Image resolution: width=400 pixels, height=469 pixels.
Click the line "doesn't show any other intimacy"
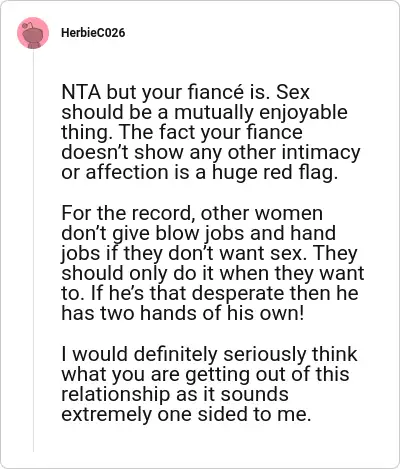point(211,153)
